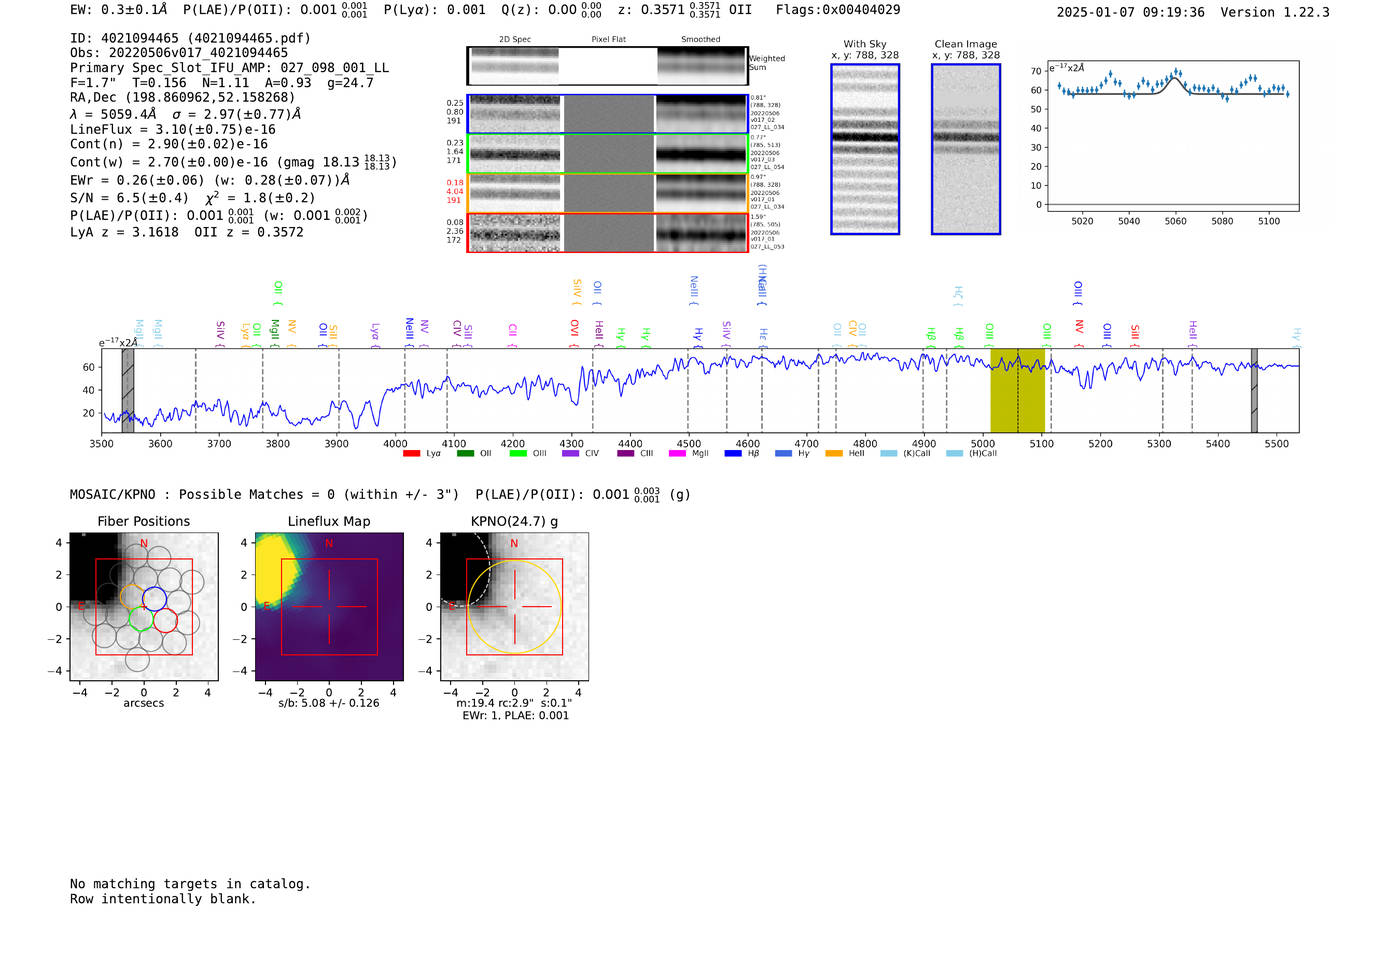This screenshot has width=1400, height=953.
Task: Select the blue Hβ legend swatch
Action: click(733, 454)
